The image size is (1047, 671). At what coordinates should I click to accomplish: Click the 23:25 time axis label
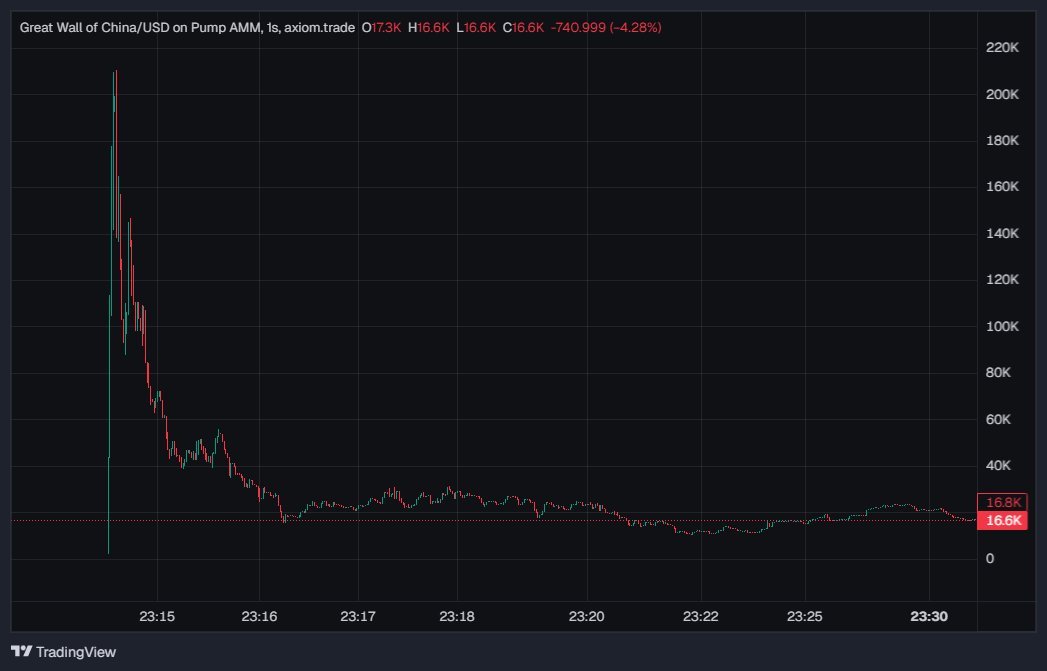(805, 616)
